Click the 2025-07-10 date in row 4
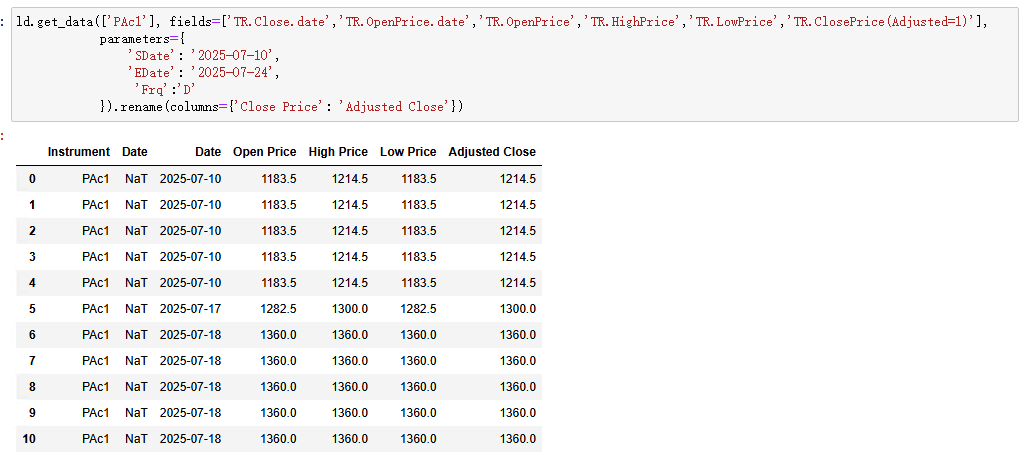The image size is (1021, 452). [x=190, y=283]
